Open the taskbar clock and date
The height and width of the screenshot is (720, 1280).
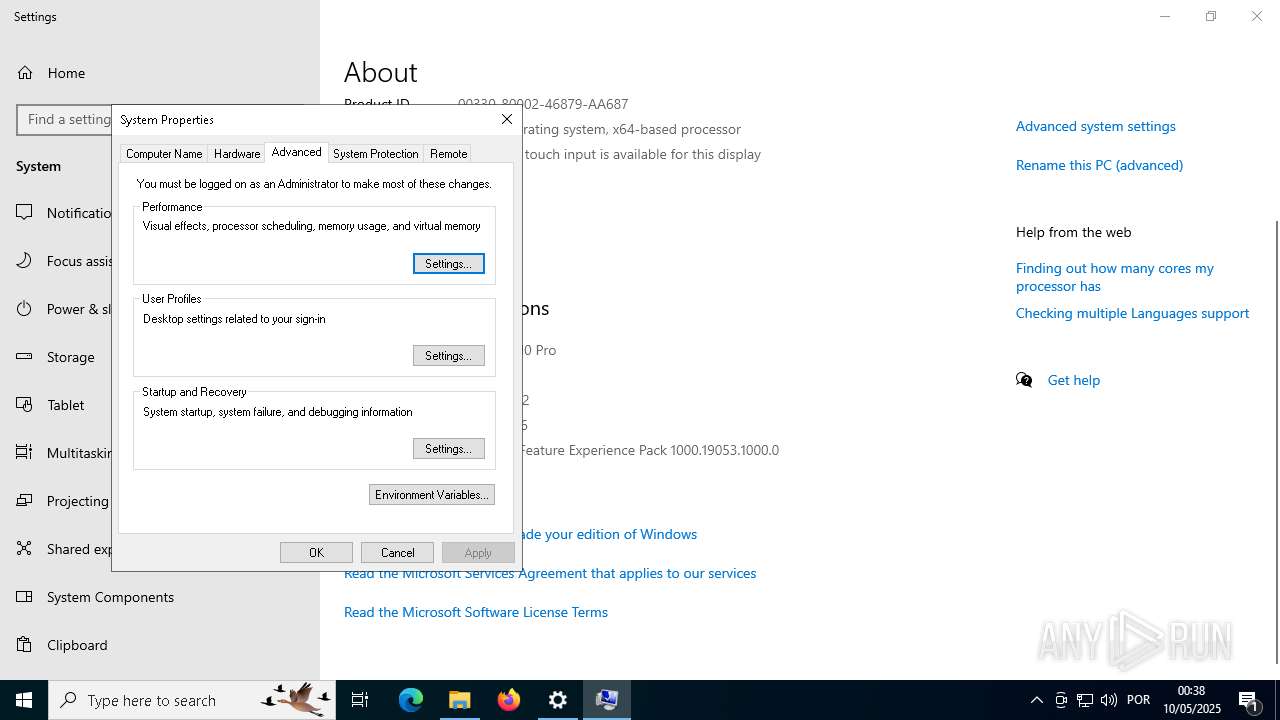click(1191, 700)
